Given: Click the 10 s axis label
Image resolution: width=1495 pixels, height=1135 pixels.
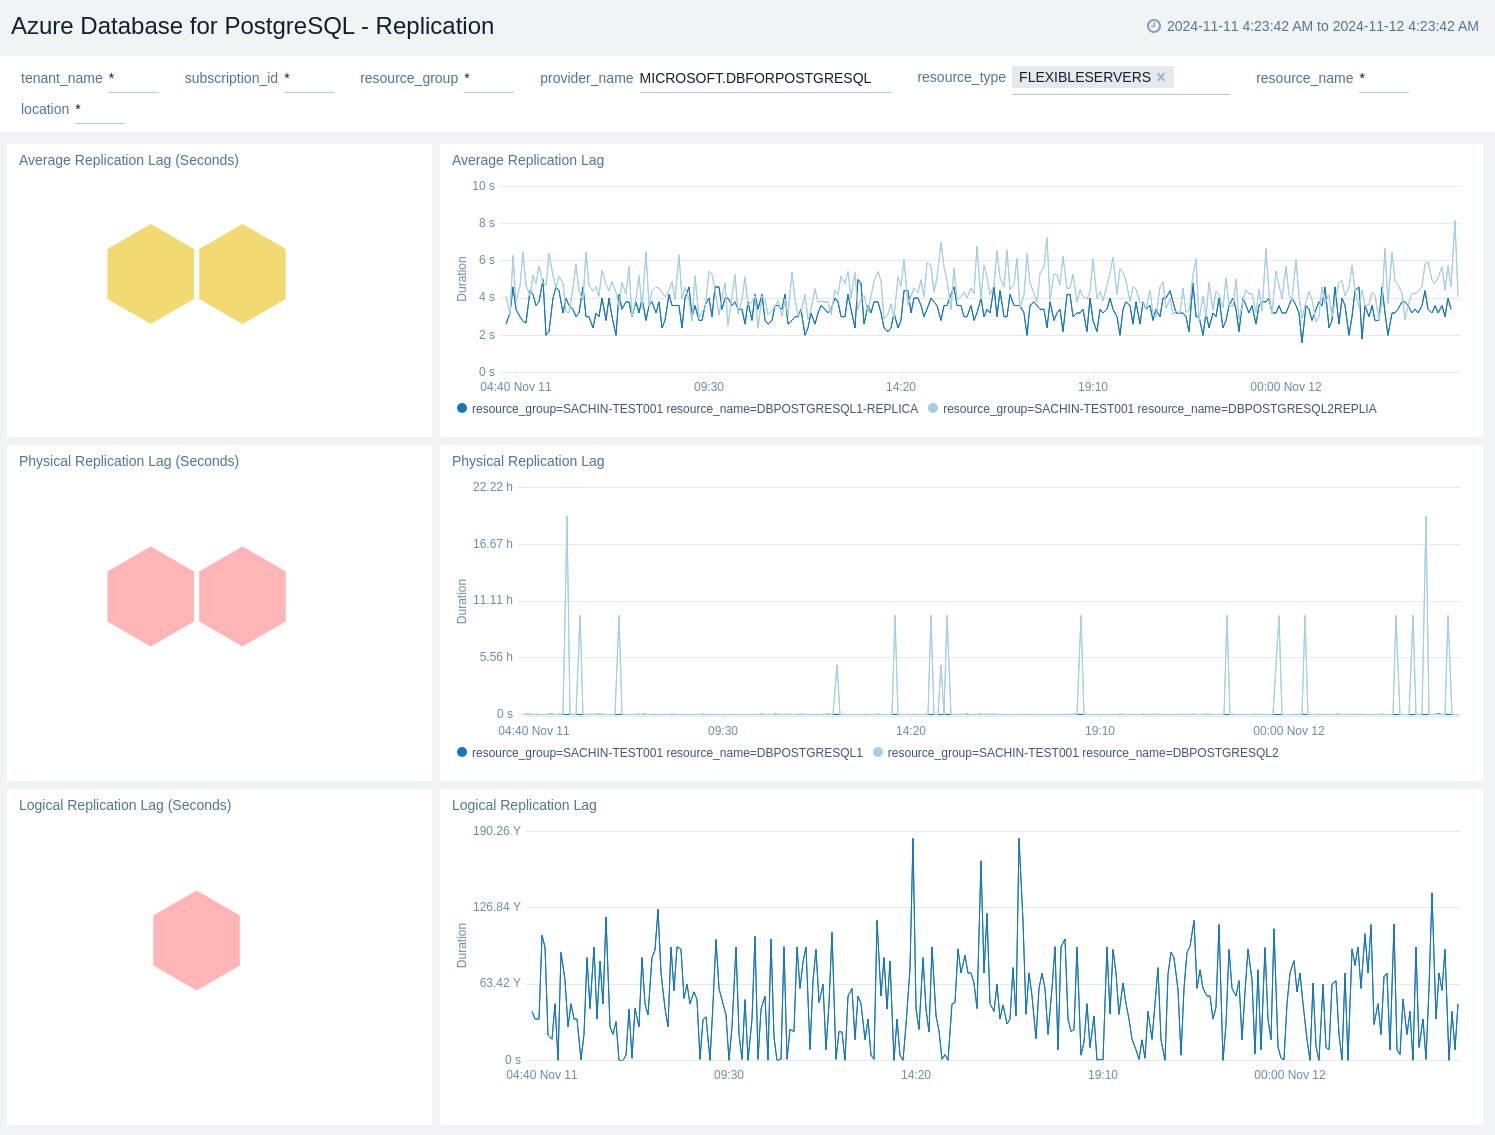Looking at the screenshot, I should [x=484, y=186].
